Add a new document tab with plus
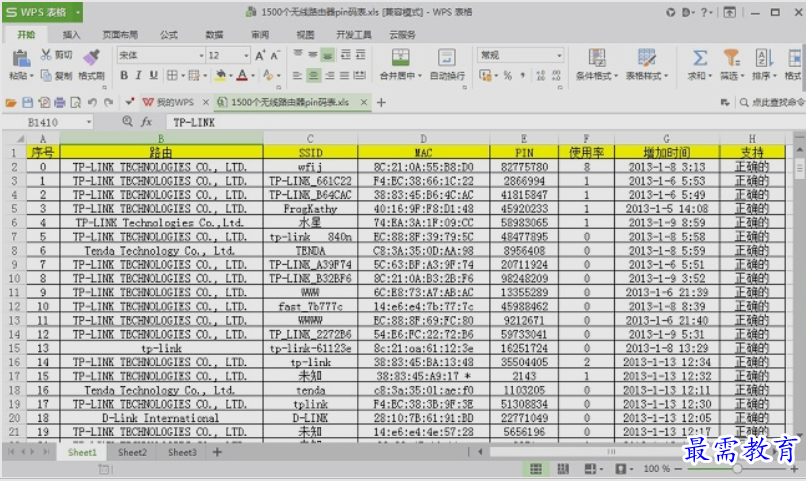Screen dimensions: 806x481 [x=381, y=102]
